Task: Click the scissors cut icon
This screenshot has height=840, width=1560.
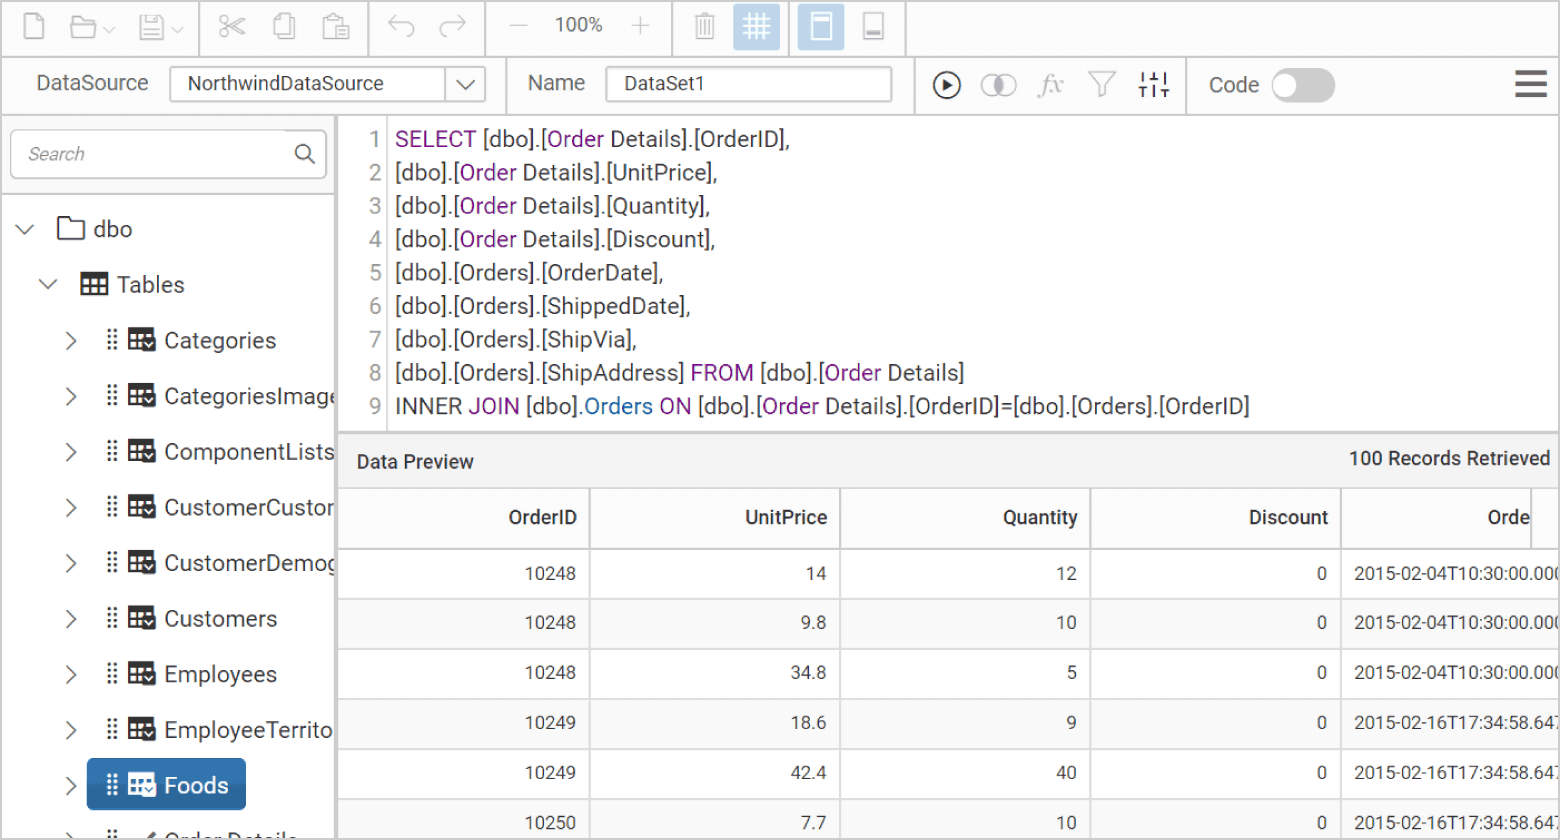Action: click(x=232, y=27)
